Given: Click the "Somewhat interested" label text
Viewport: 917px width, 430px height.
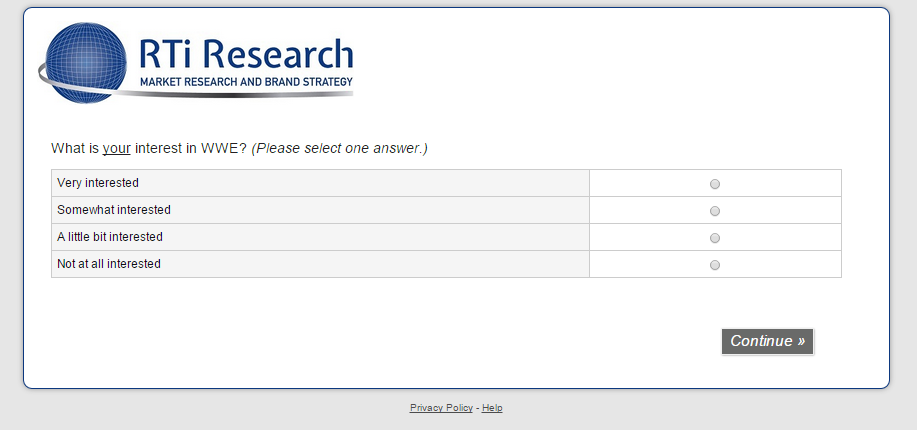Looking at the screenshot, I should pyautogui.click(x=114, y=210).
